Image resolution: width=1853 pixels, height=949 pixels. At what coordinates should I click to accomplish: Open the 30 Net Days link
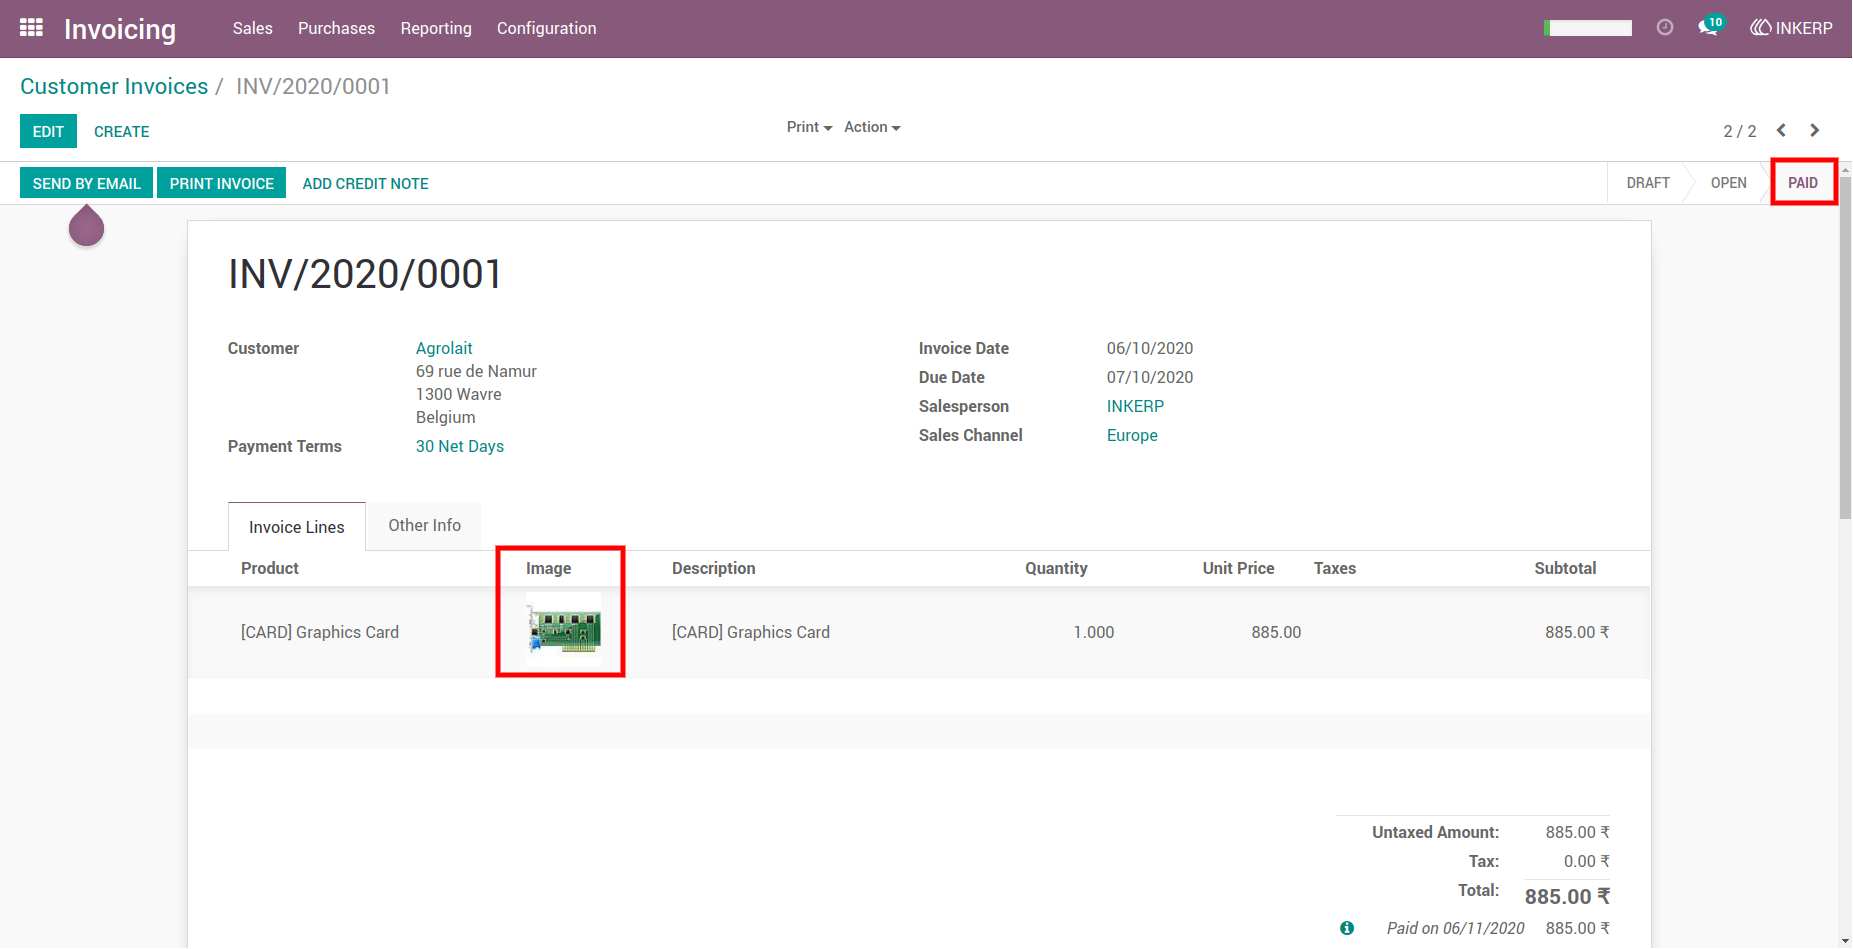click(460, 446)
